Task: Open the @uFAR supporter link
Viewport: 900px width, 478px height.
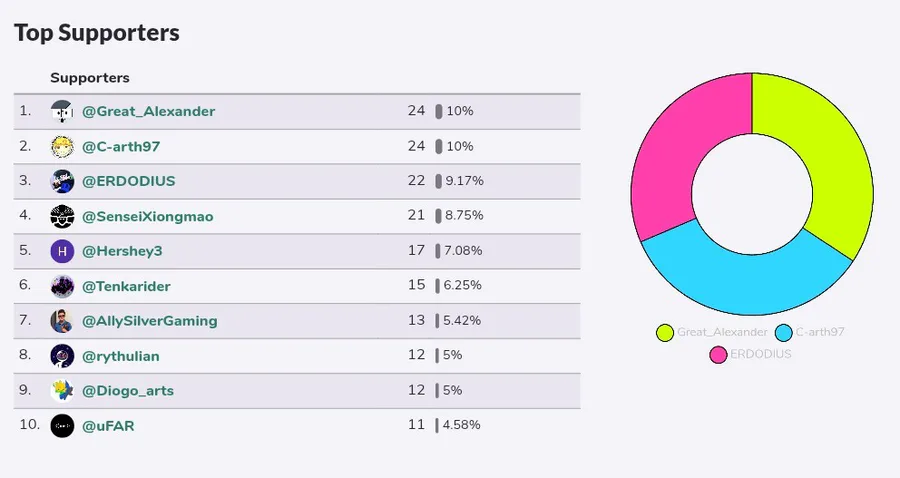Action: coord(108,425)
